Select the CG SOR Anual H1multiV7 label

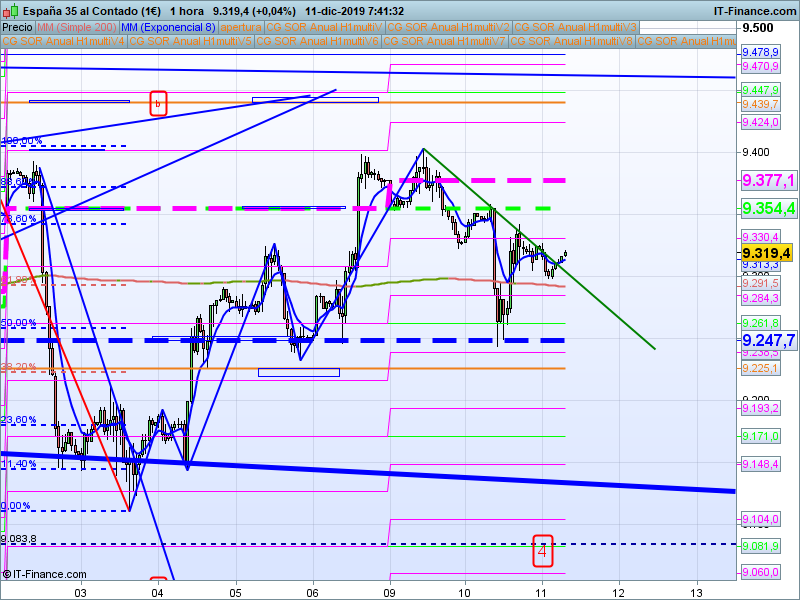pos(444,41)
